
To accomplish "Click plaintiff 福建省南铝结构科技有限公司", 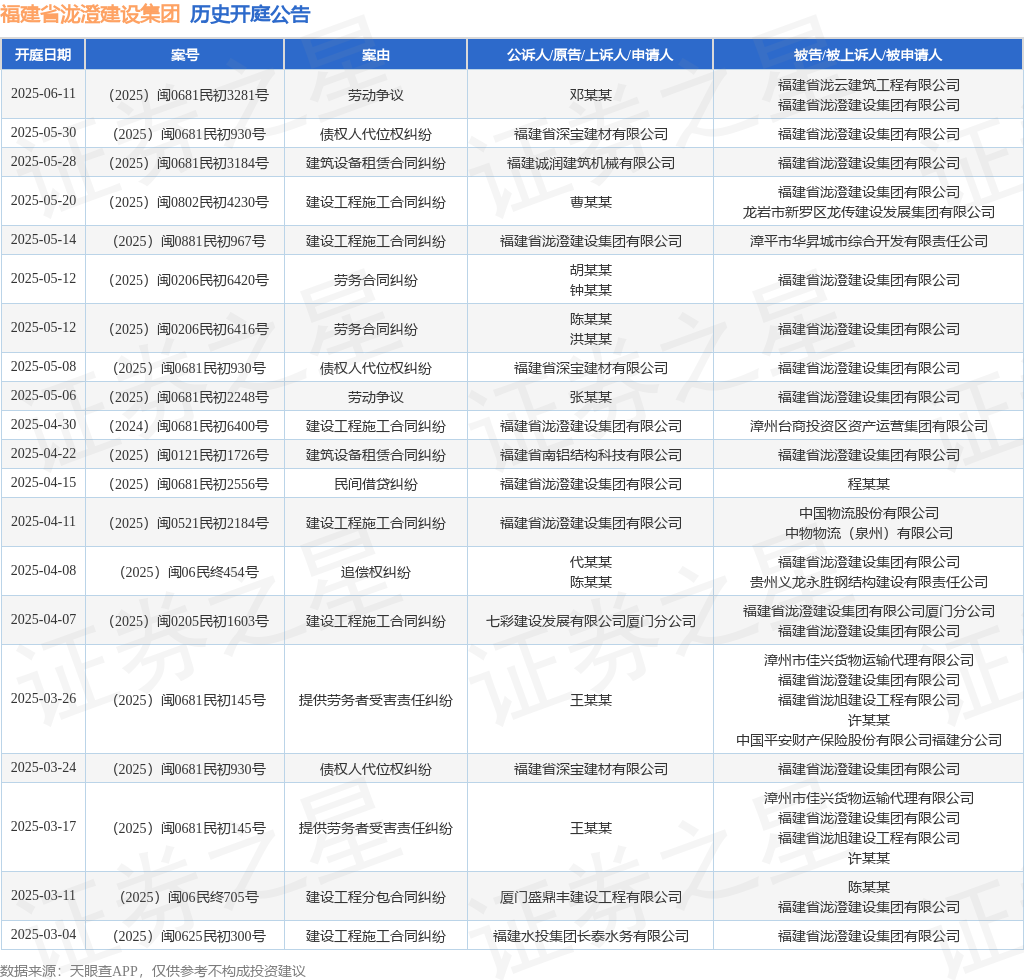I will click(590, 455).
